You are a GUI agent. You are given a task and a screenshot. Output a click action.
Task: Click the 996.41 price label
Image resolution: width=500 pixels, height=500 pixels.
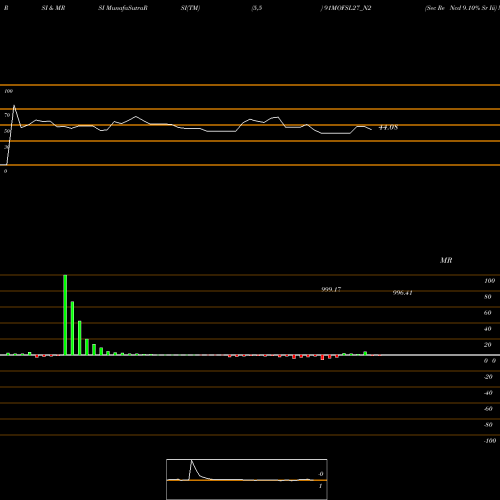pos(402,293)
